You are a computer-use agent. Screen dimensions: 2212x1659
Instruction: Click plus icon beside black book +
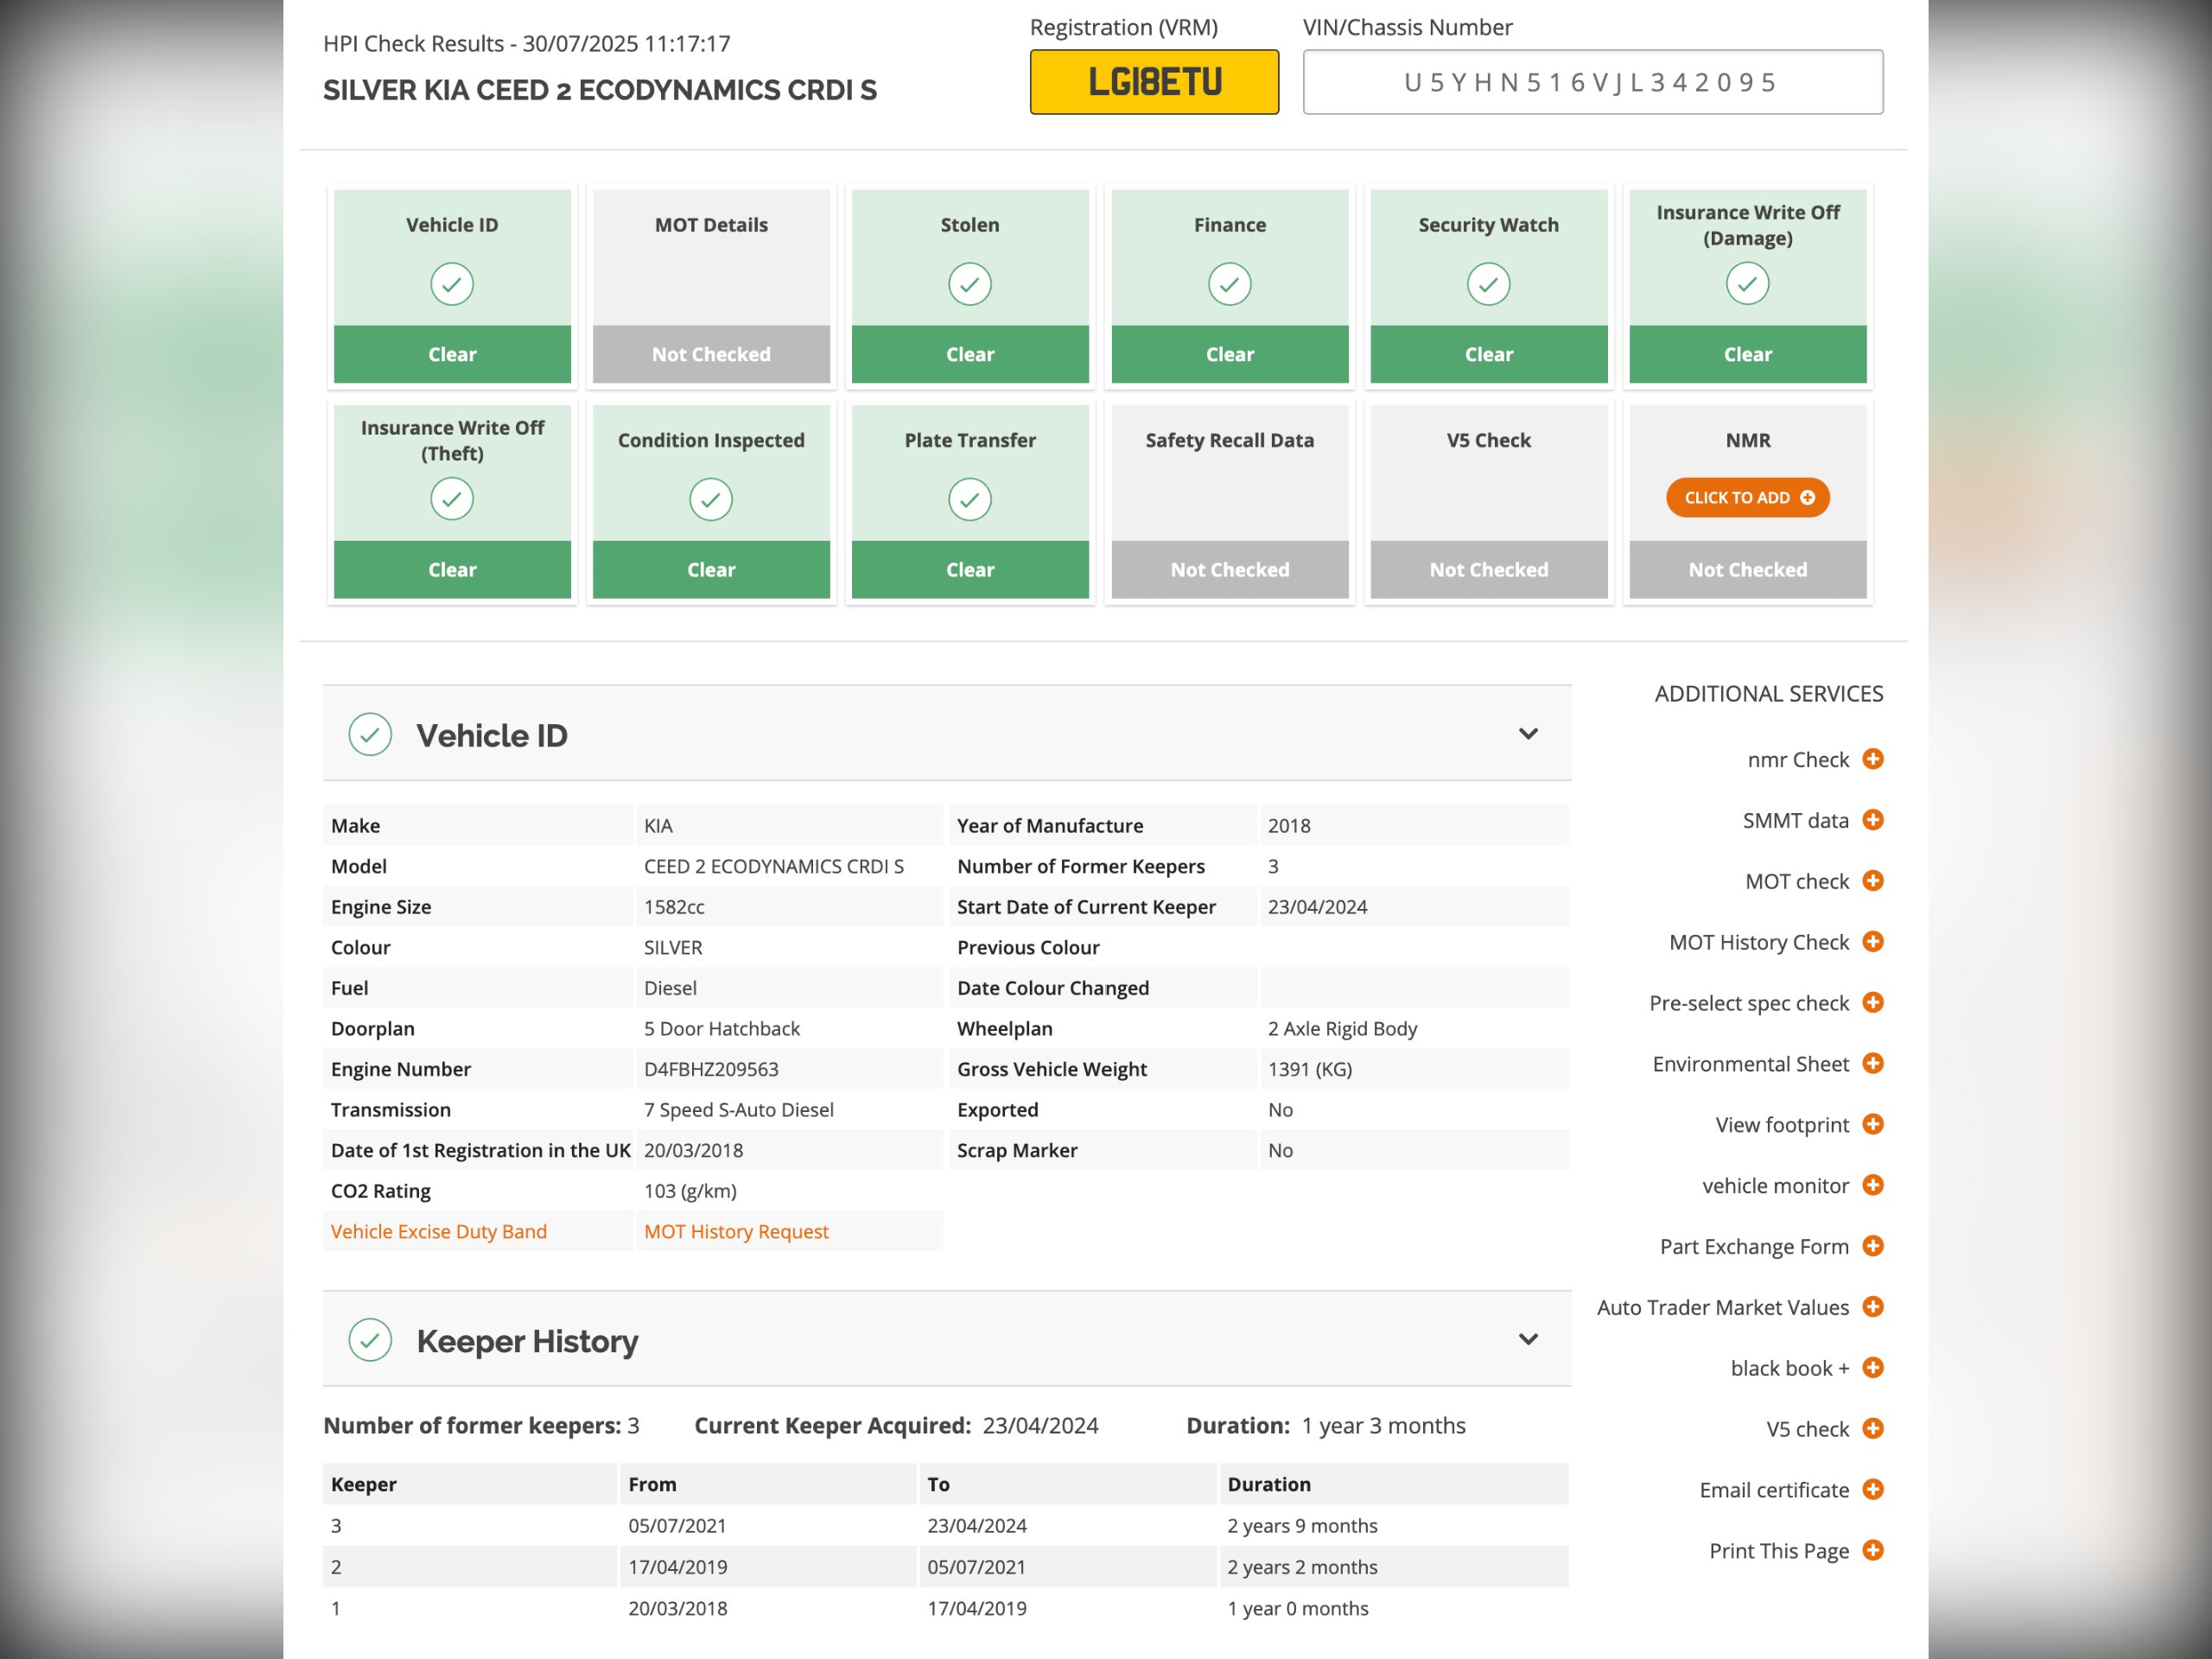coord(1873,1368)
